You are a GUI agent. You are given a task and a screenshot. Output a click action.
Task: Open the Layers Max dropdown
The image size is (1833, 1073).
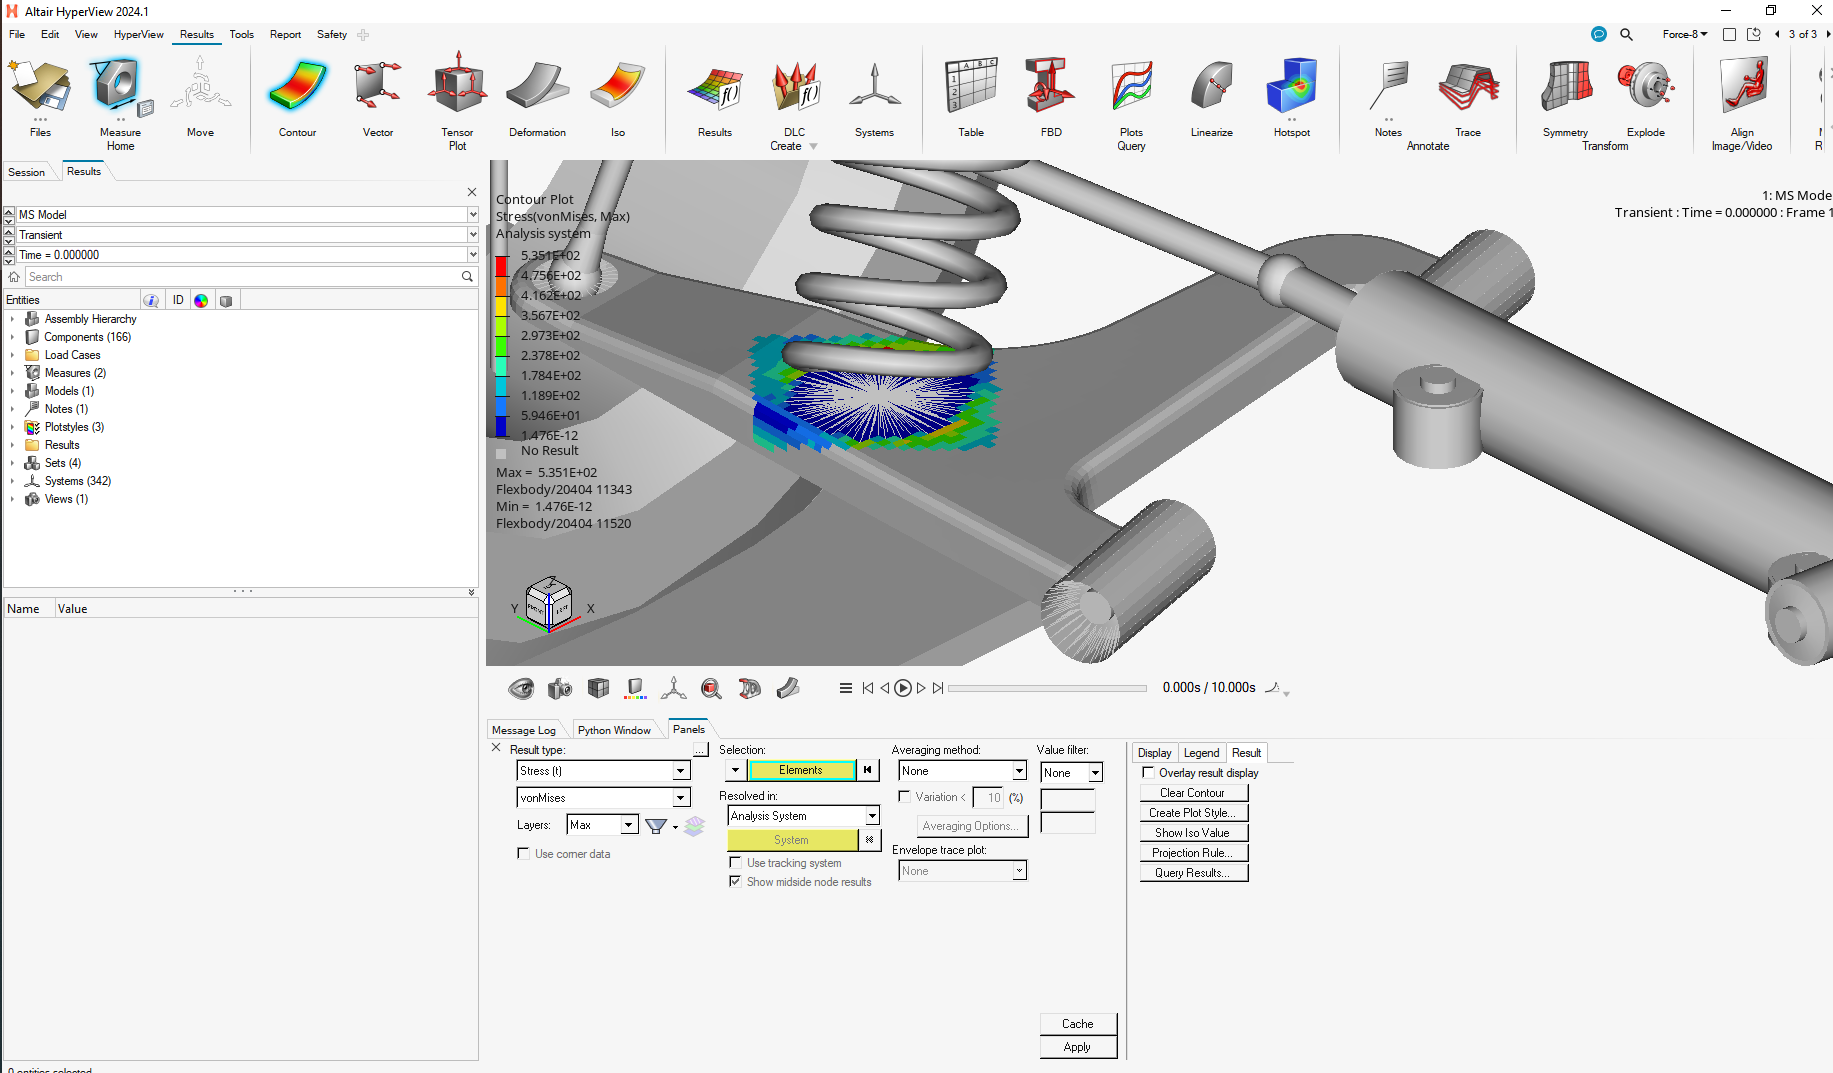coord(629,825)
